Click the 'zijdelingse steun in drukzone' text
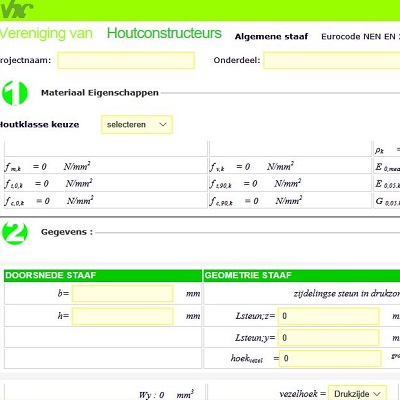Viewport: 400px width, 400px height. [x=347, y=293]
